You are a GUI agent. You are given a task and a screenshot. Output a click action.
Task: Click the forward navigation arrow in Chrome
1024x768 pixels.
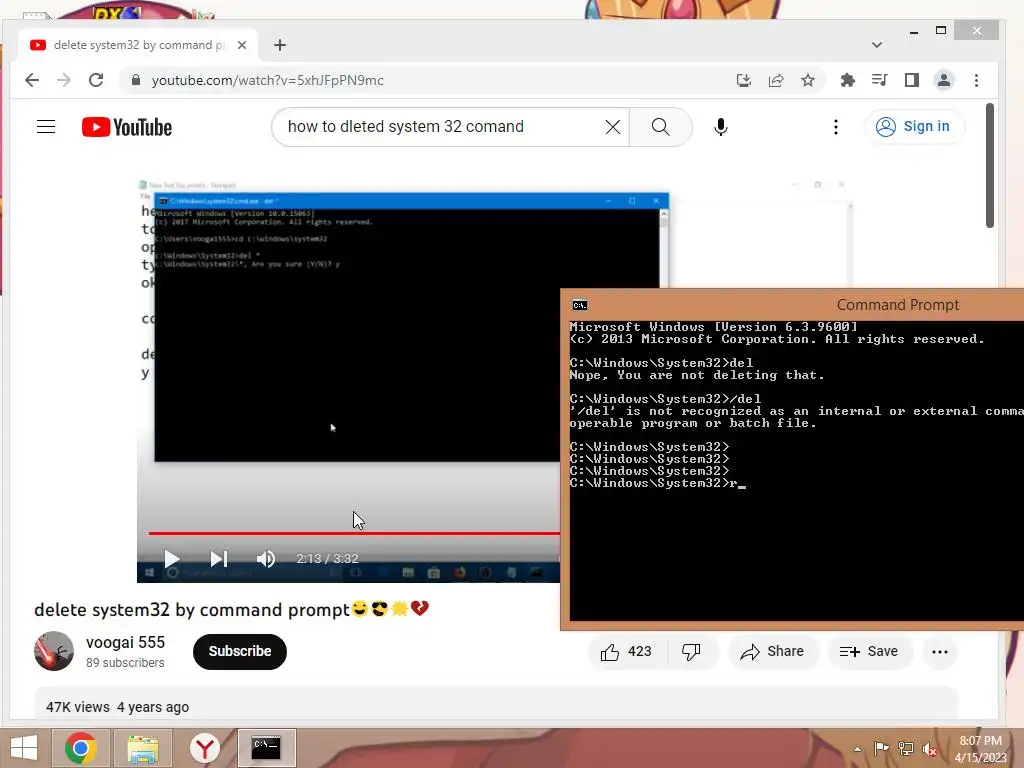64,80
